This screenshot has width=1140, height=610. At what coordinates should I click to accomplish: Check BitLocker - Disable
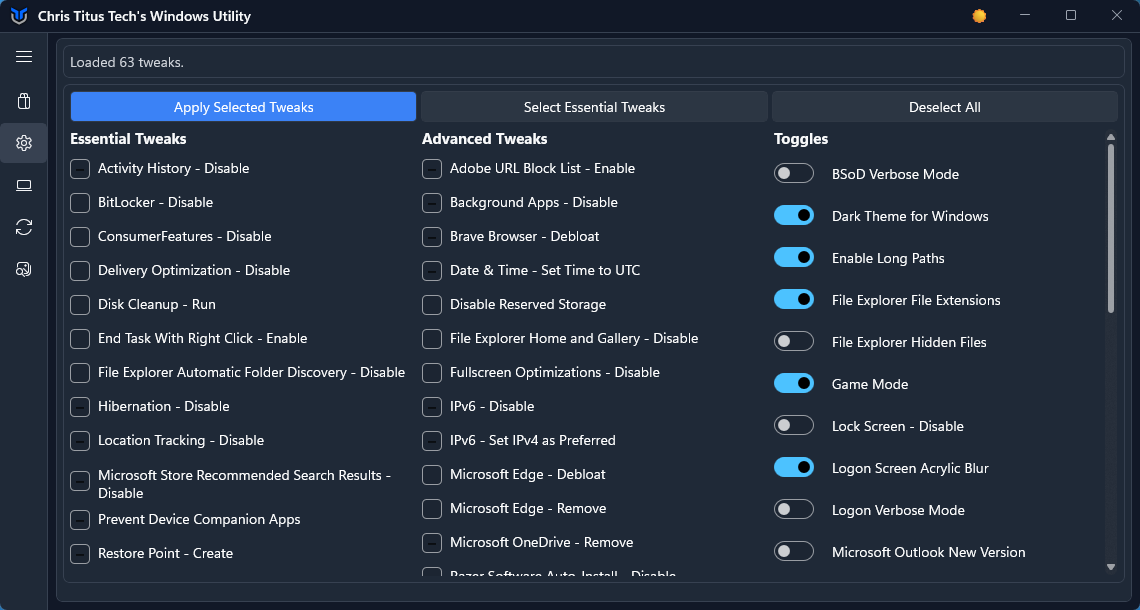[x=80, y=203]
